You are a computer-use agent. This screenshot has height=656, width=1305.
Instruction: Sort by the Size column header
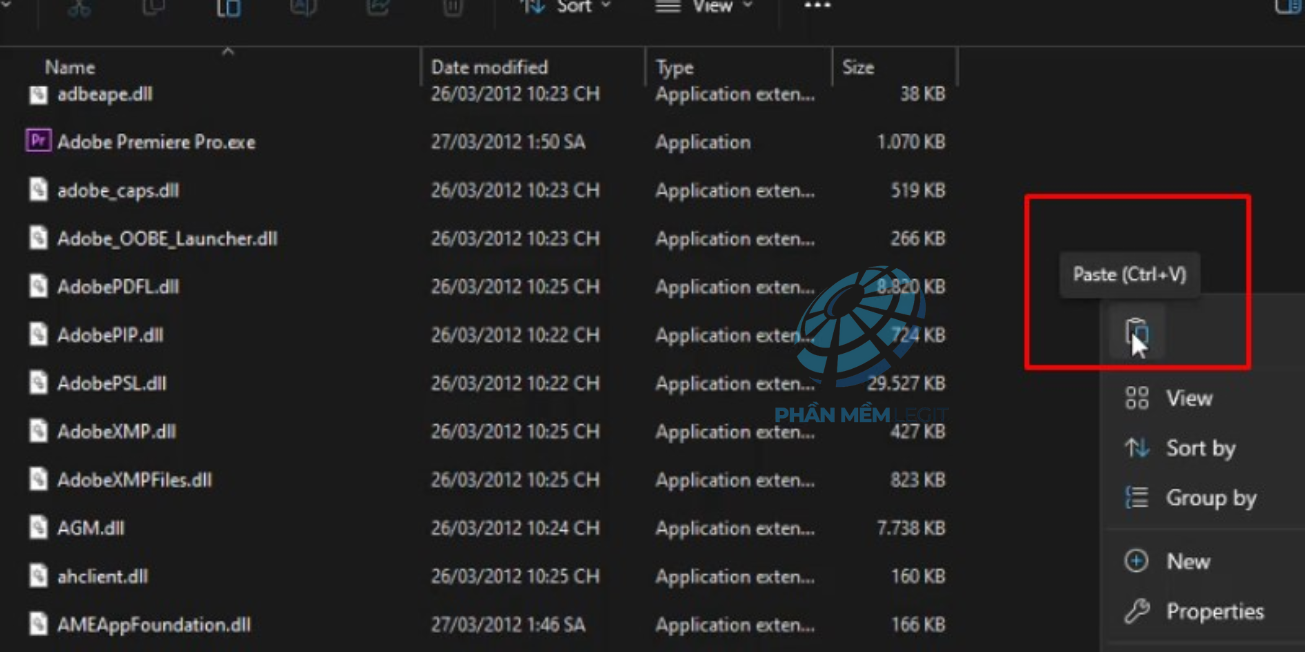tap(858, 67)
